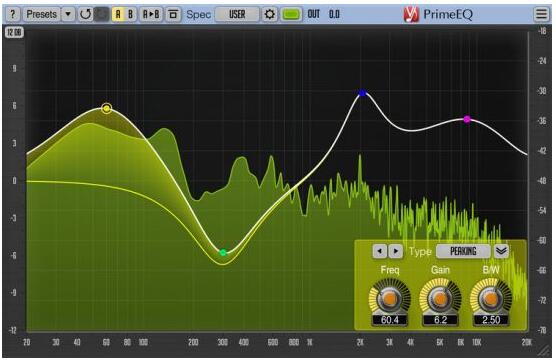Open the settings gear icon

269,15
